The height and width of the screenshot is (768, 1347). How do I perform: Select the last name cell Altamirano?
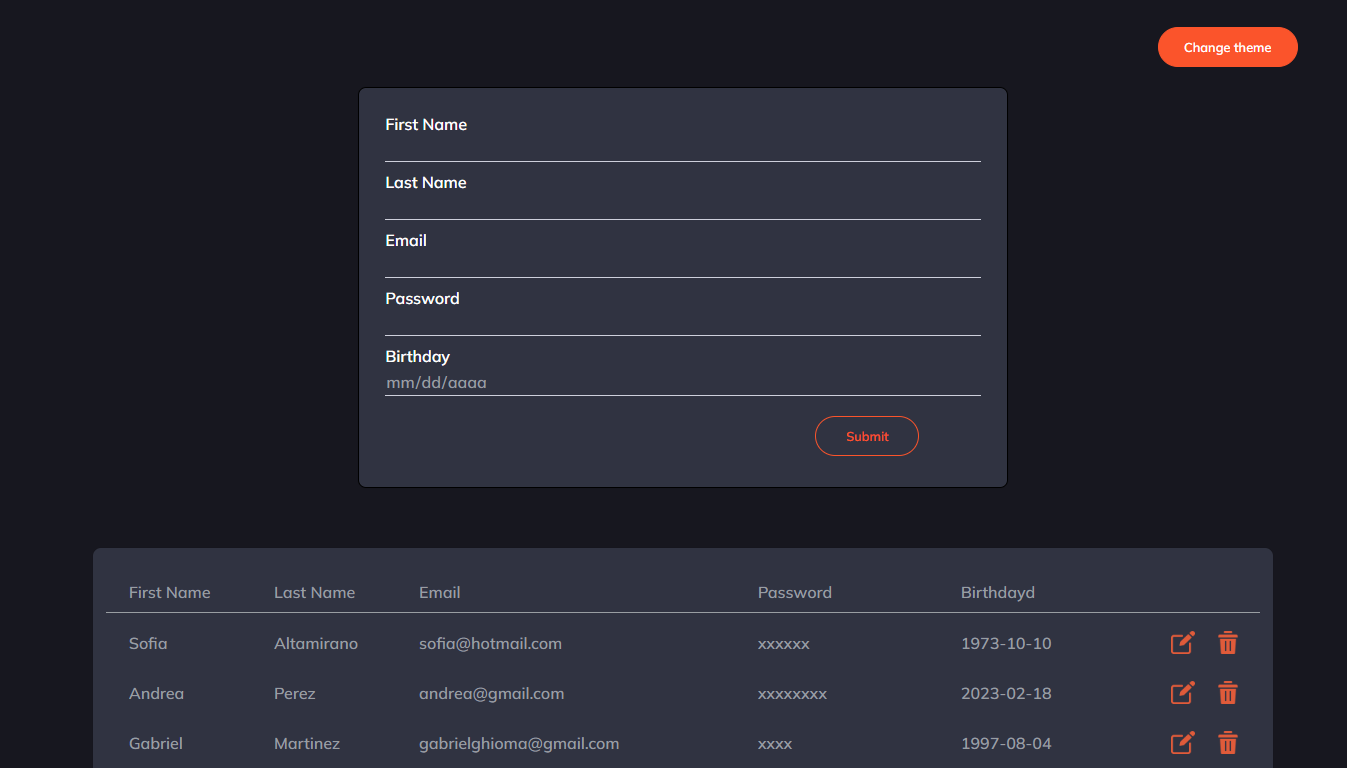tap(316, 643)
